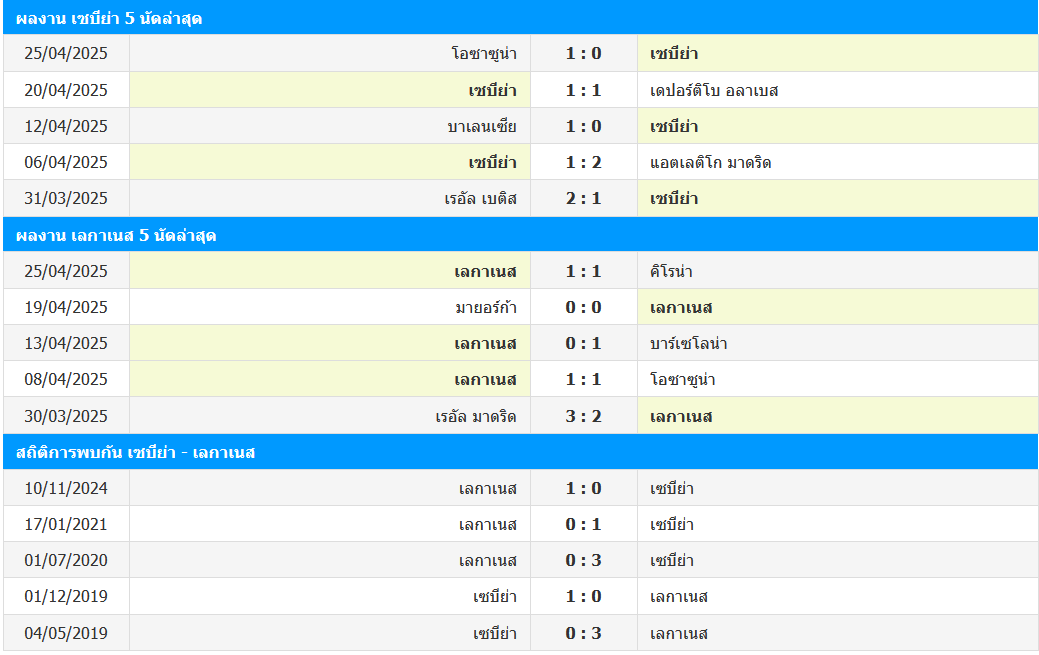
Task: Click the score 1 : 0 in the 01/12/2019 row
Action: (x=584, y=597)
